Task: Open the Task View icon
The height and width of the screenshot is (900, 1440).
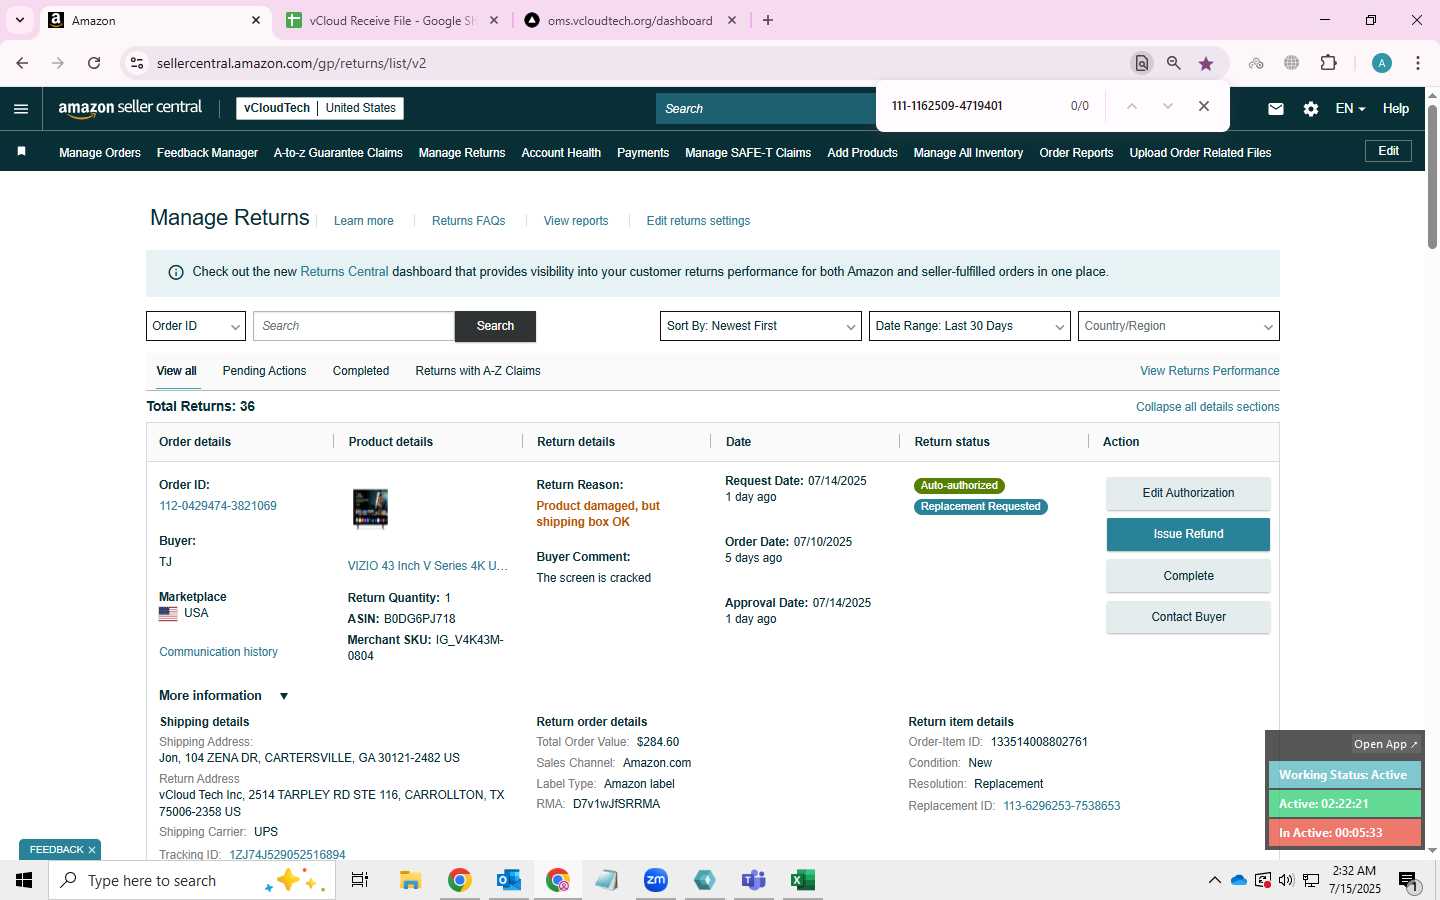Action: pyautogui.click(x=360, y=880)
